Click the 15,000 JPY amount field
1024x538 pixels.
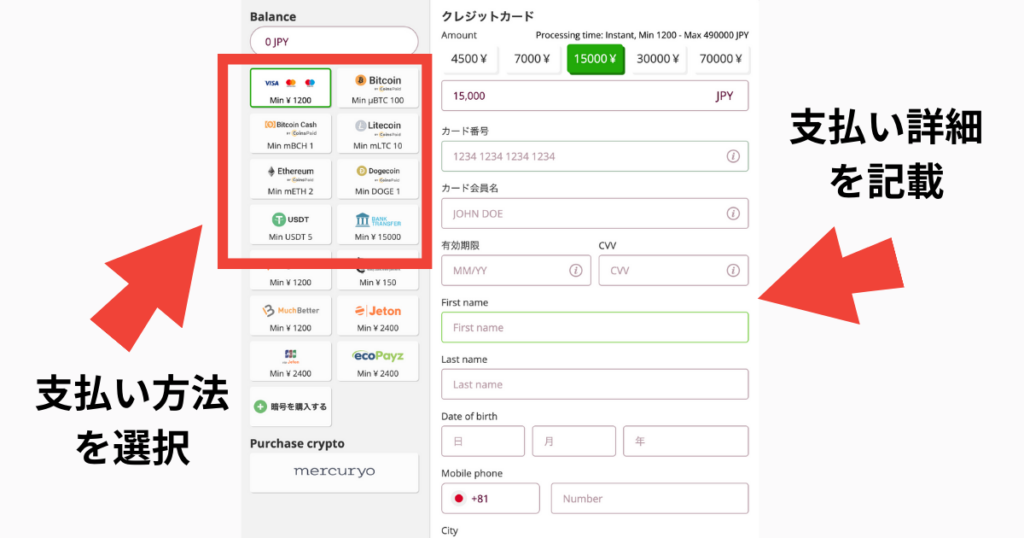coord(595,96)
